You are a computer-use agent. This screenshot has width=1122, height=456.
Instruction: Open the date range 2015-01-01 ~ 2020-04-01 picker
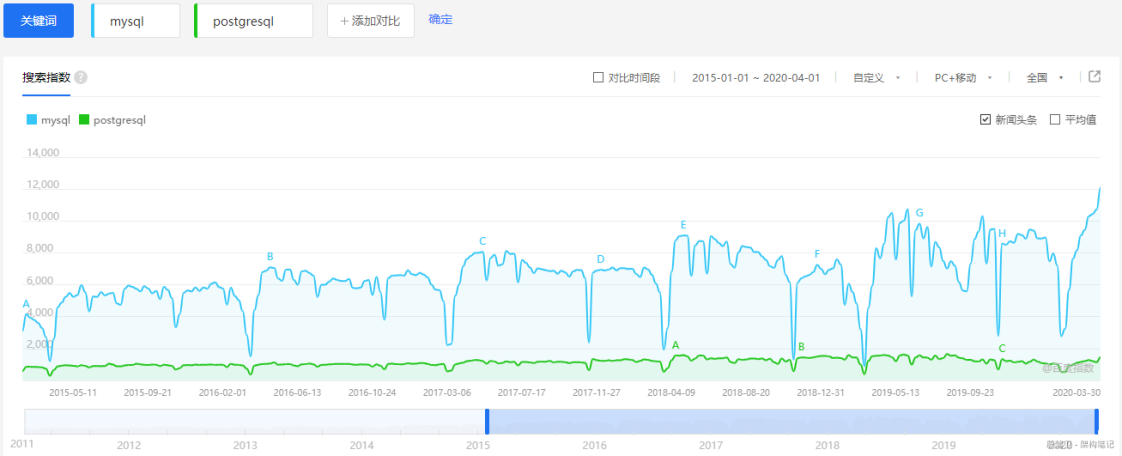pos(756,77)
